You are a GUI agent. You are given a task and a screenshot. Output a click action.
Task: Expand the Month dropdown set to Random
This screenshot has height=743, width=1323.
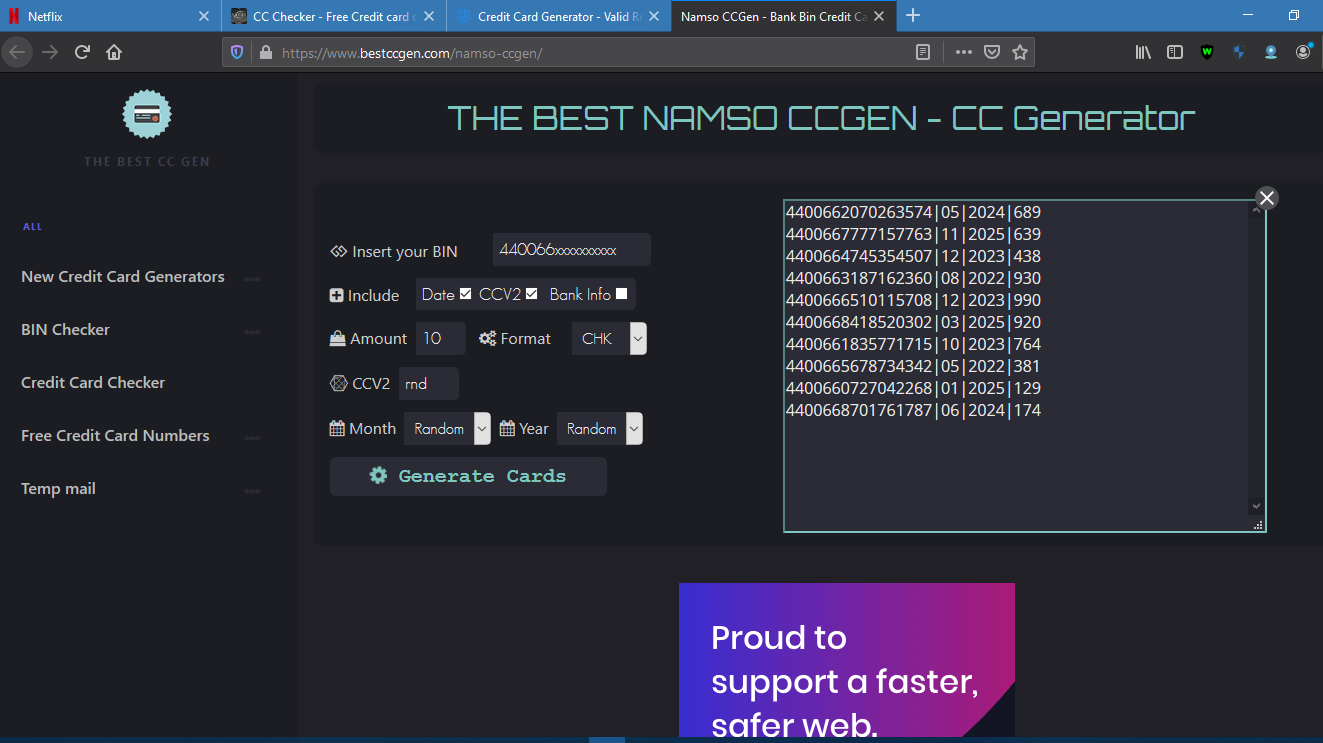pos(482,428)
